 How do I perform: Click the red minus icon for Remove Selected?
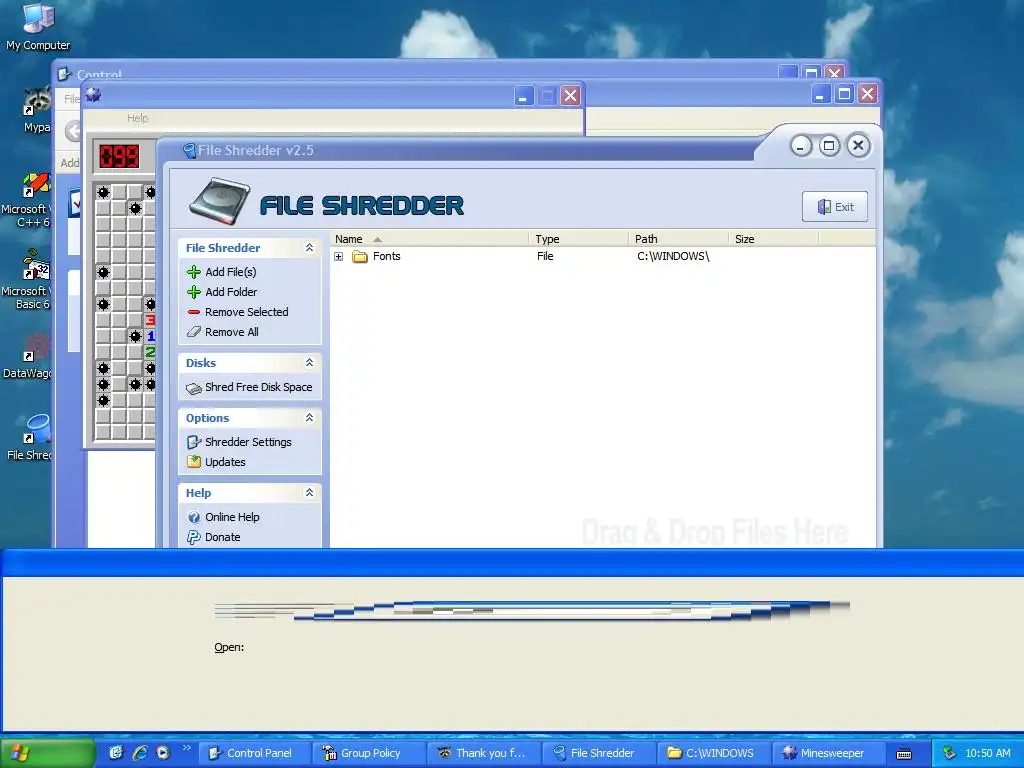pyautogui.click(x=194, y=312)
